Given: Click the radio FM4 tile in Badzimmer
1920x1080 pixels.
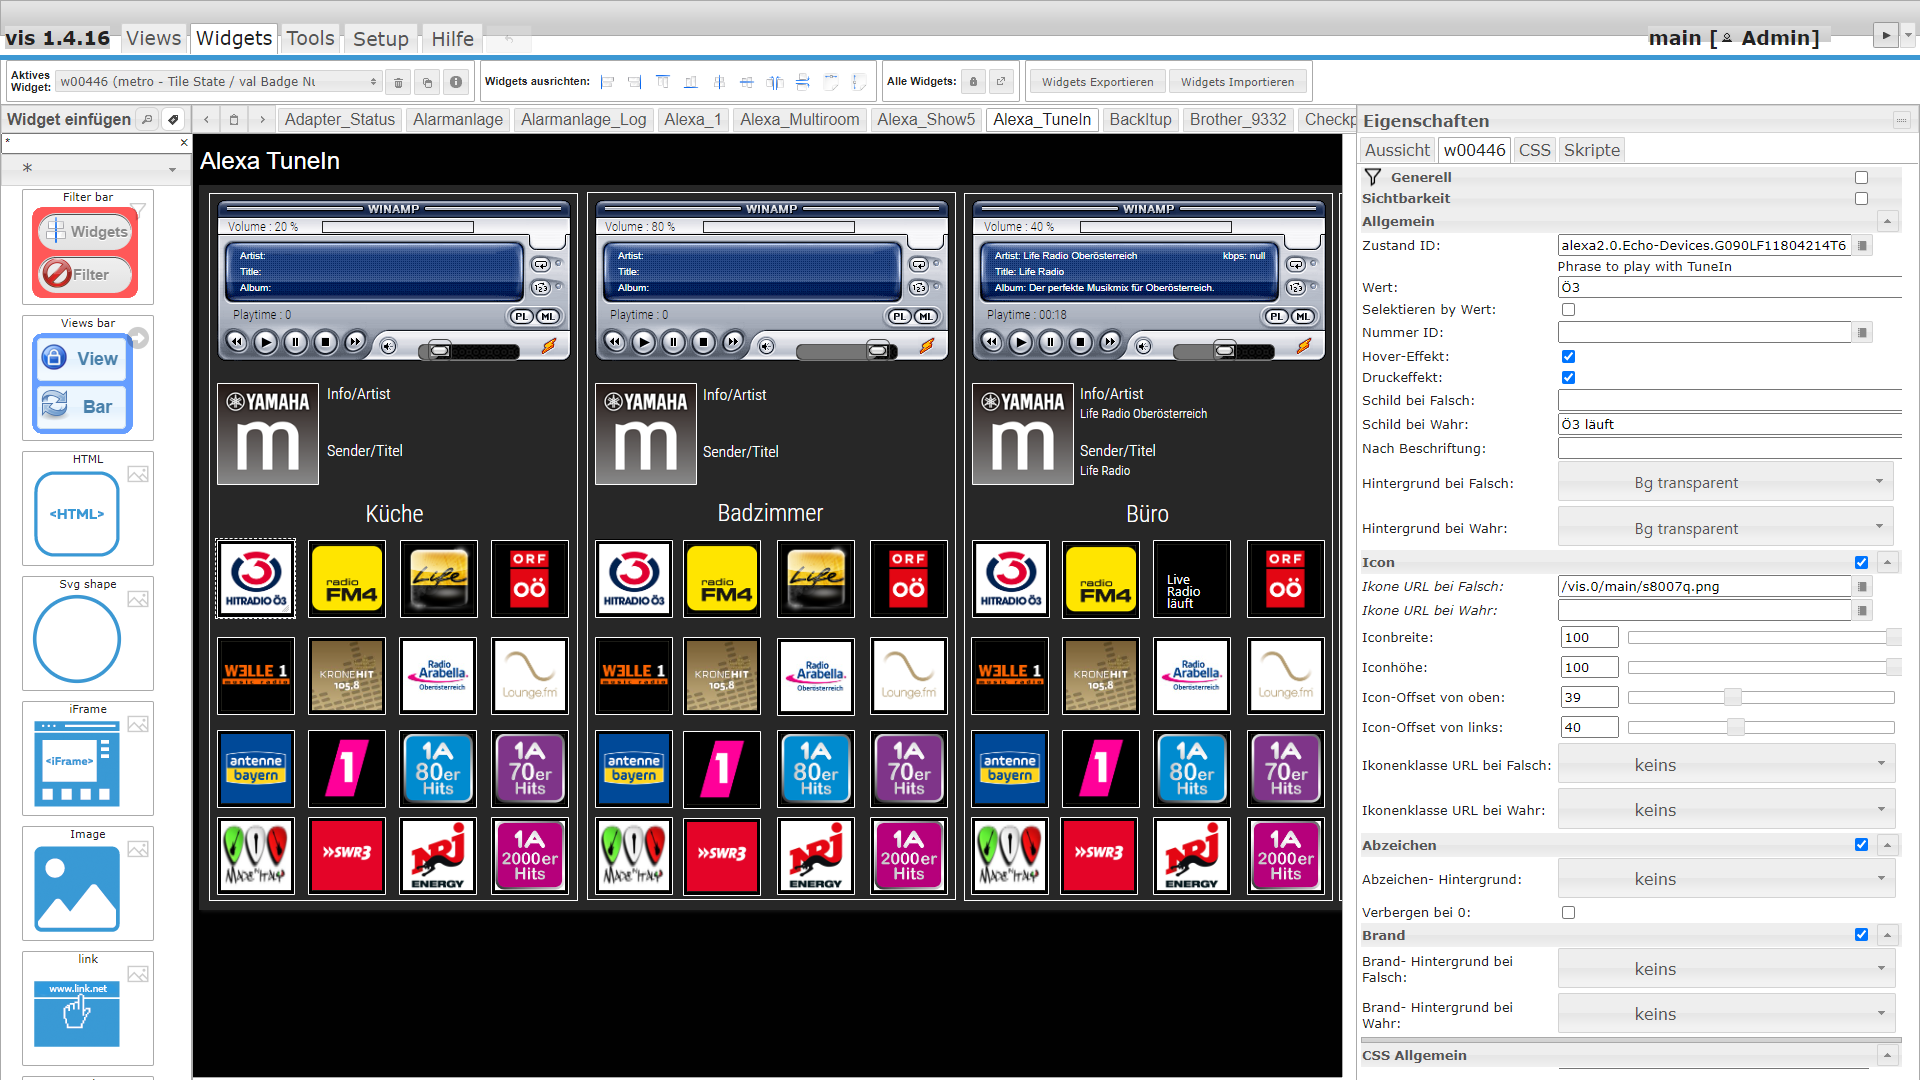Looking at the screenshot, I should click(723, 579).
